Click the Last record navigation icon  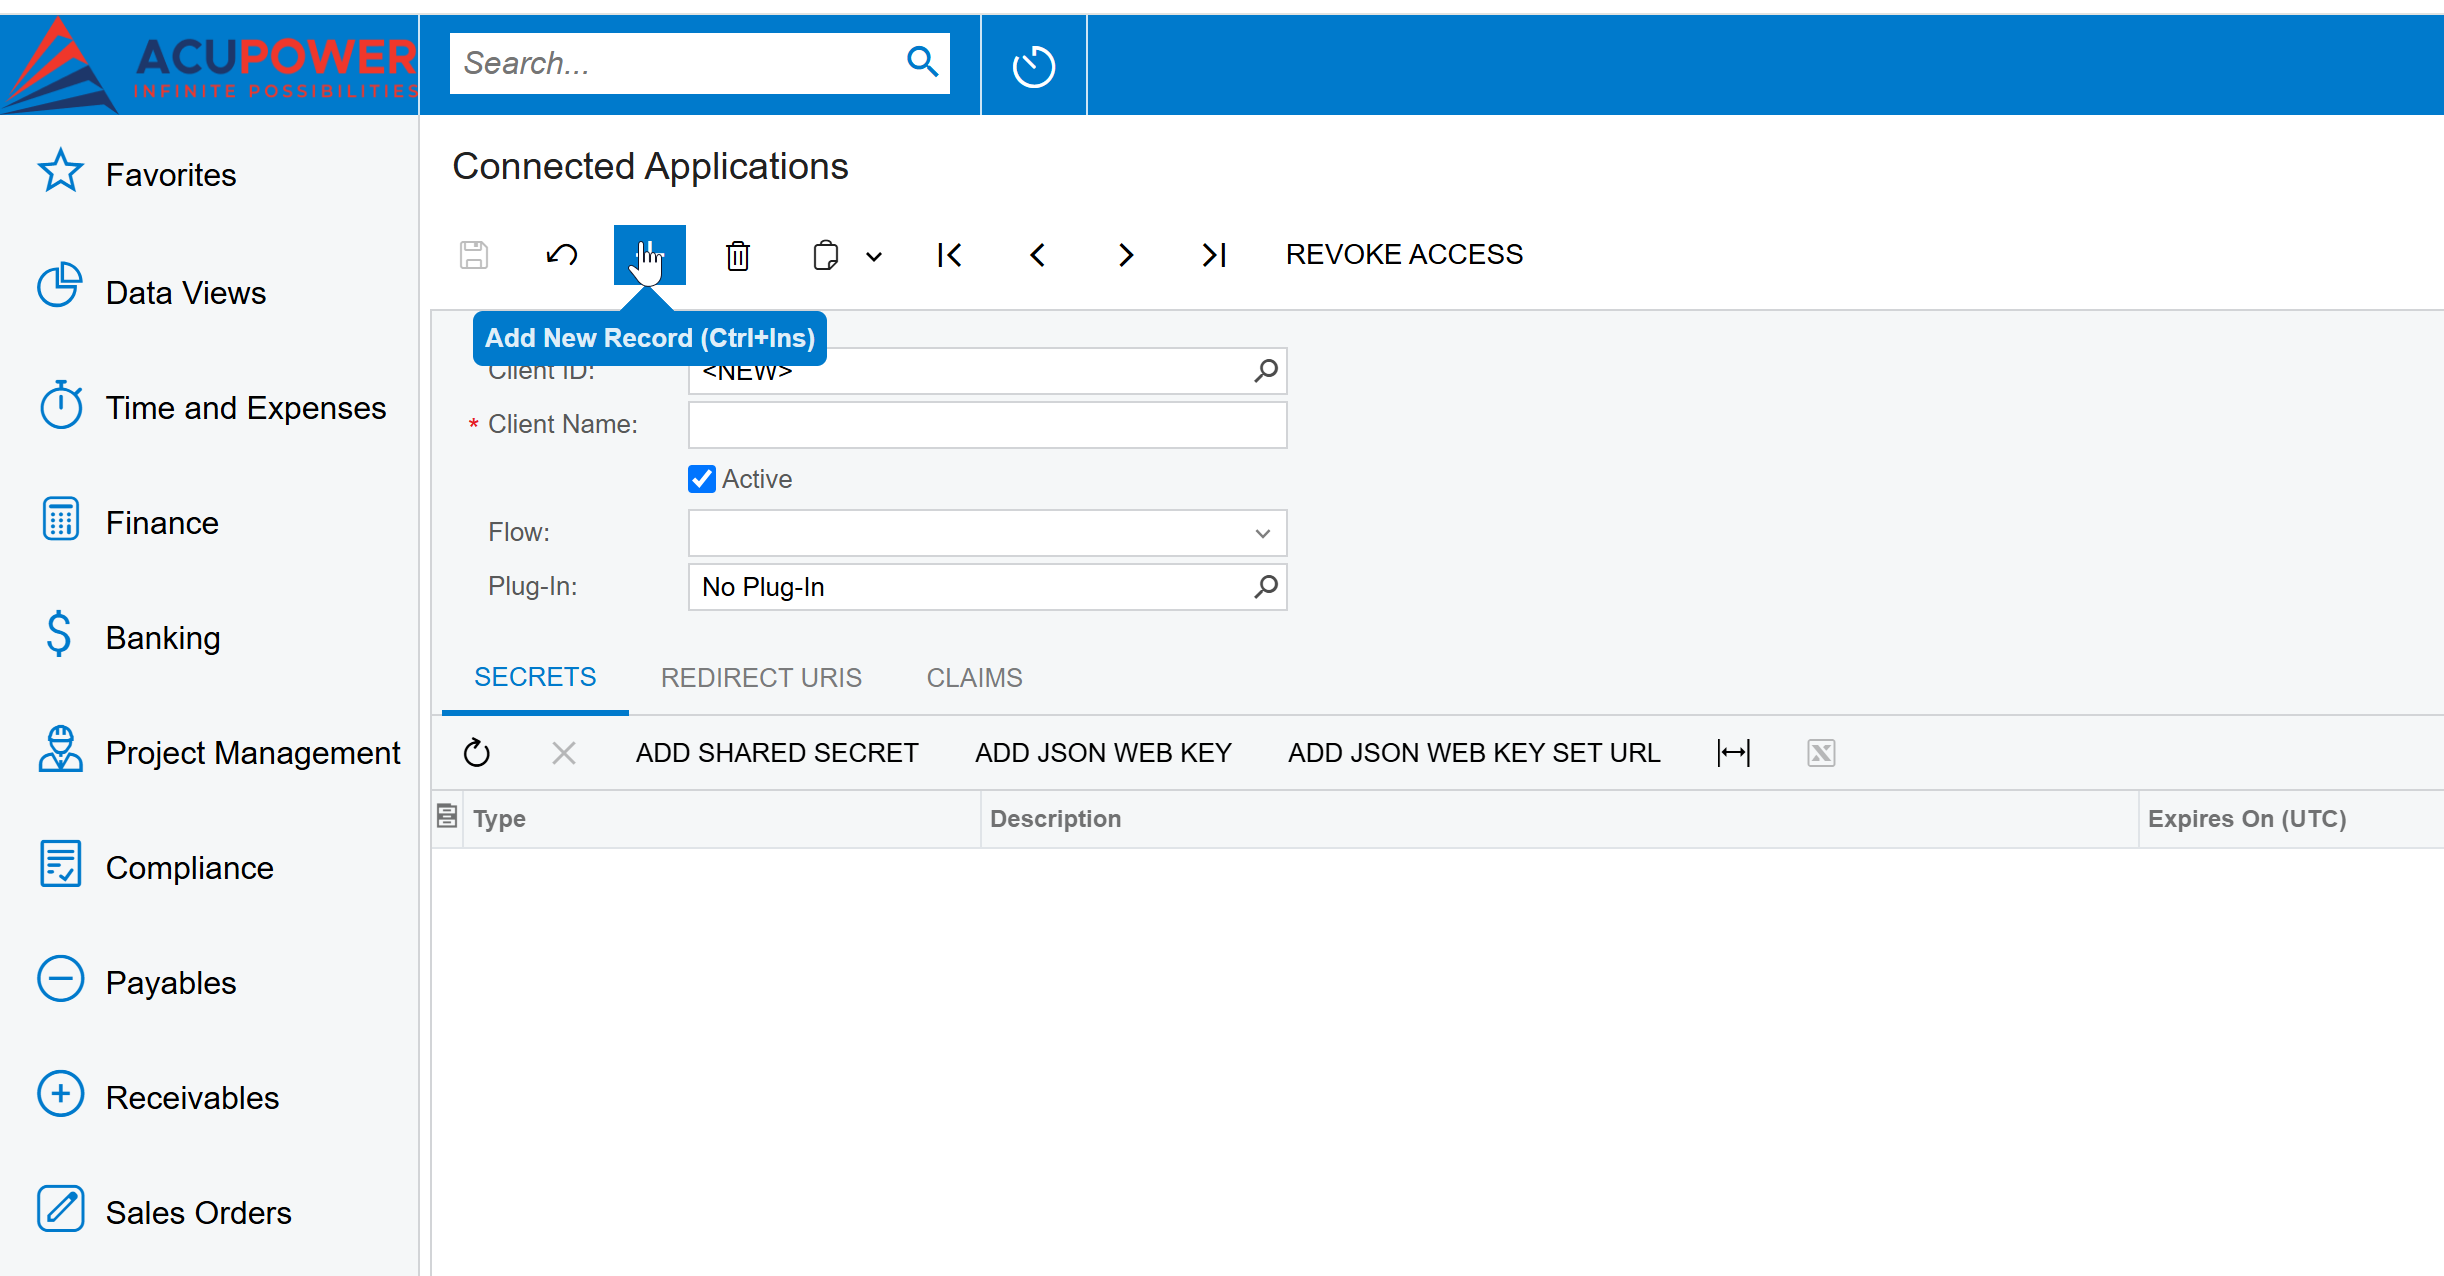(1212, 254)
